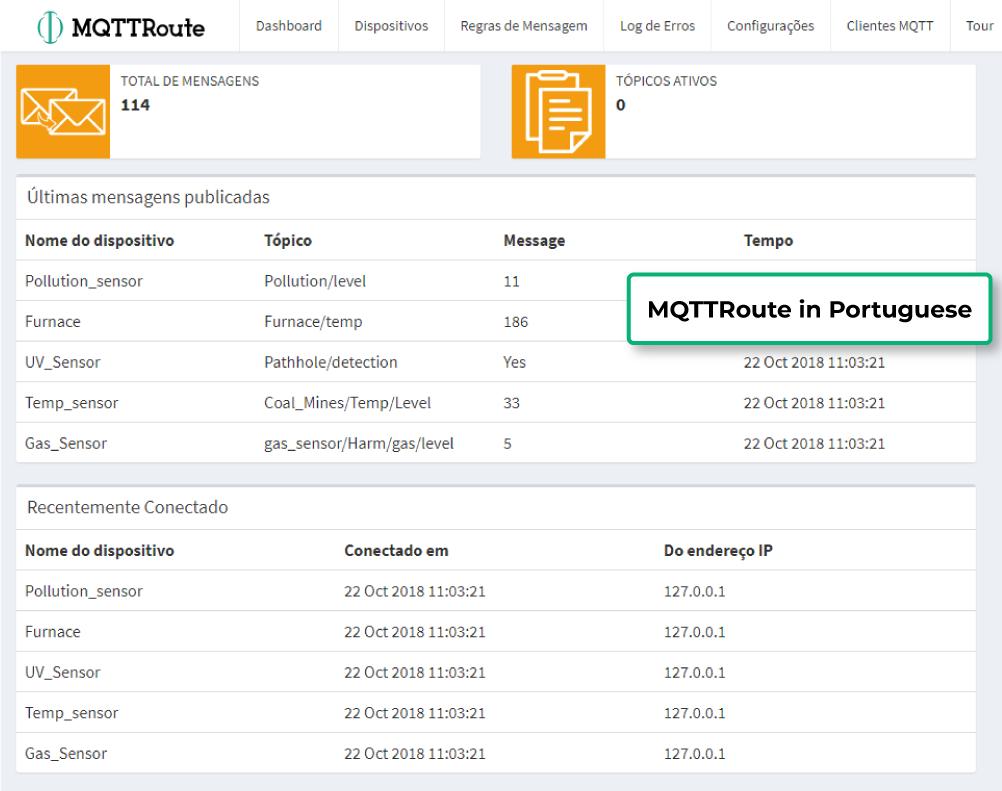The image size is (1002, 791).
Task: Open the Dashboard menu item
Action: (289, 26)
